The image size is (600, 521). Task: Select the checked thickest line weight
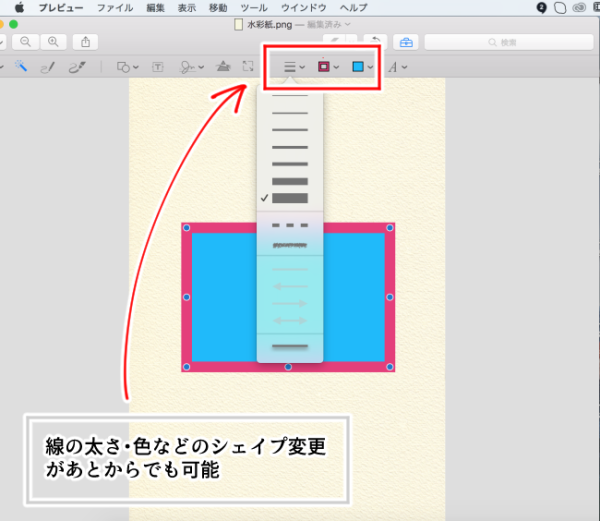(x=290, y=198)
